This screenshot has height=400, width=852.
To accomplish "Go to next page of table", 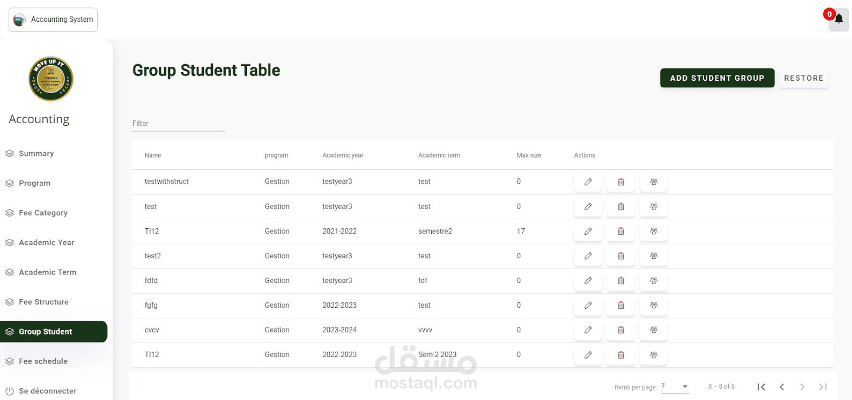I will click(x=802, y=387).
